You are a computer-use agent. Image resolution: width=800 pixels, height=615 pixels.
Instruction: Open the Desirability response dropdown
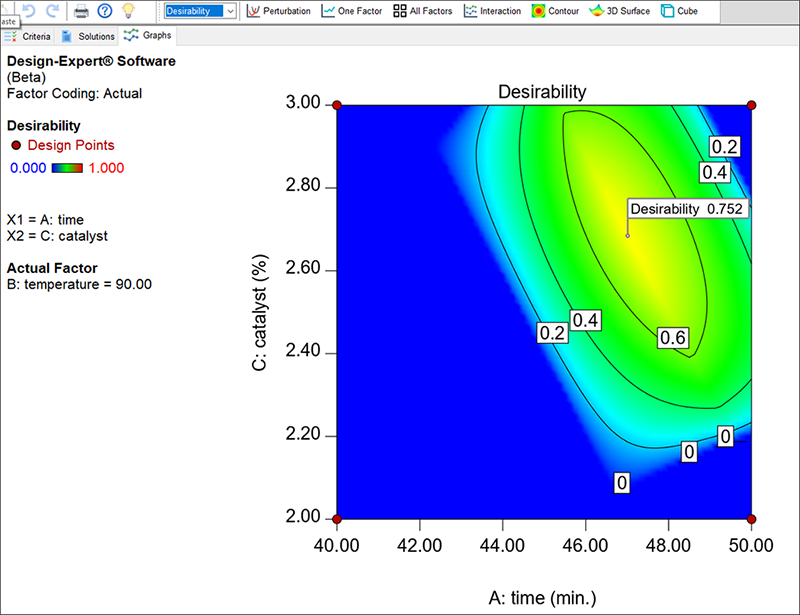coord(200,11)
